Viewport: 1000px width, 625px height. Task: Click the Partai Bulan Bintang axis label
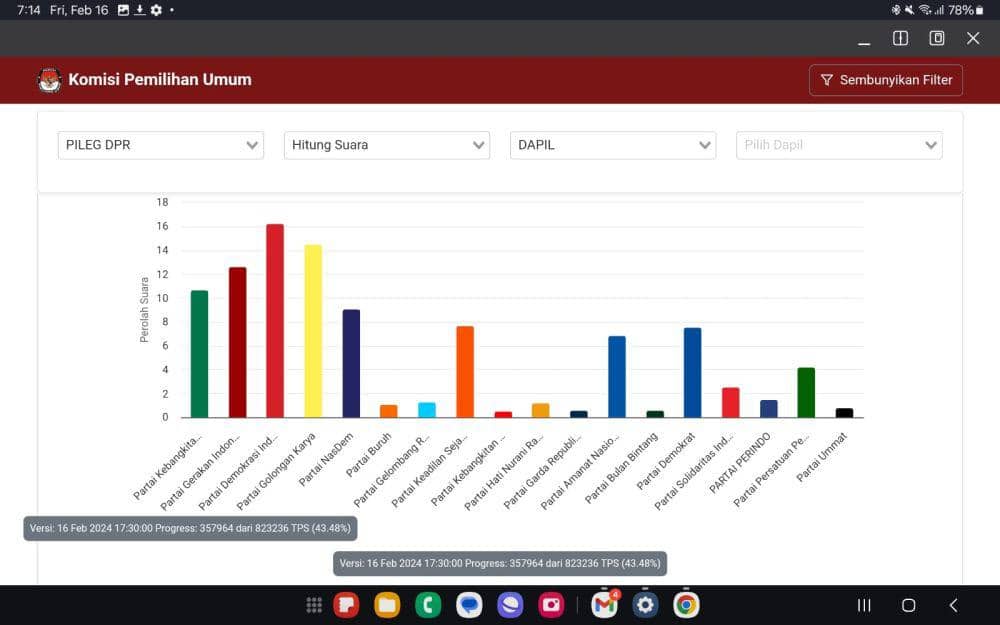point(621,468)
